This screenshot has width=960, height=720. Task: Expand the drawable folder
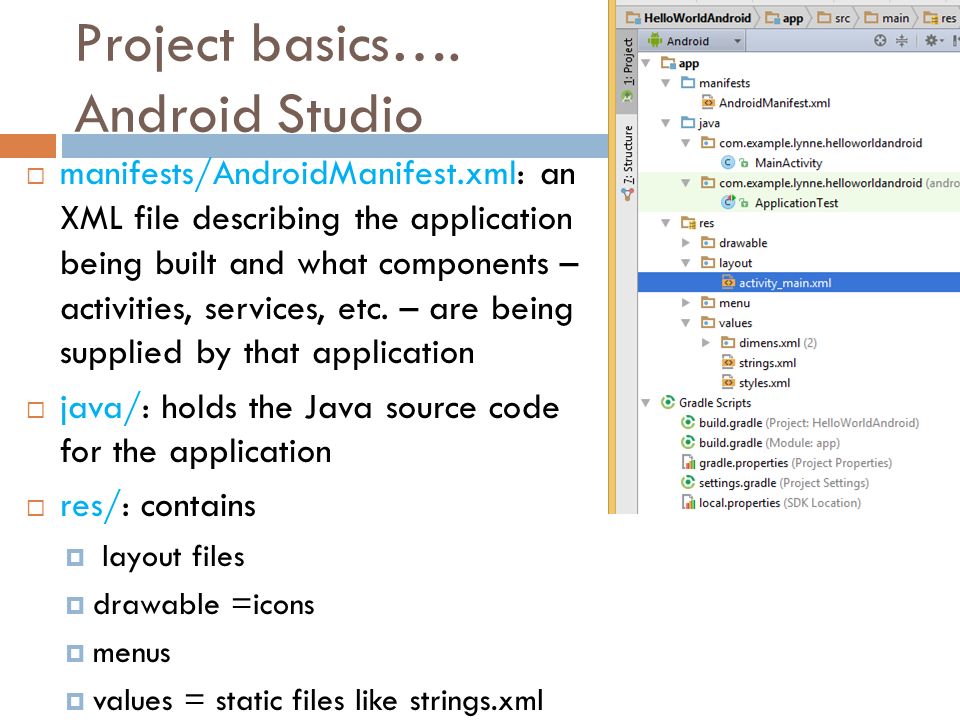click(x=686, y=242)
